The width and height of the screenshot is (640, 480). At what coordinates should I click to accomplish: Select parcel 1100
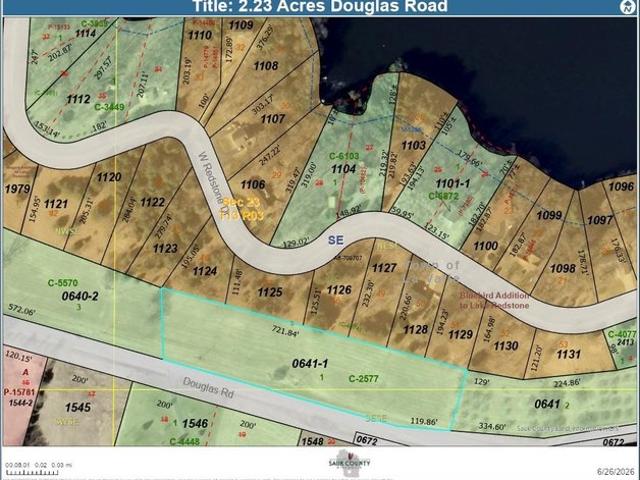486,246
